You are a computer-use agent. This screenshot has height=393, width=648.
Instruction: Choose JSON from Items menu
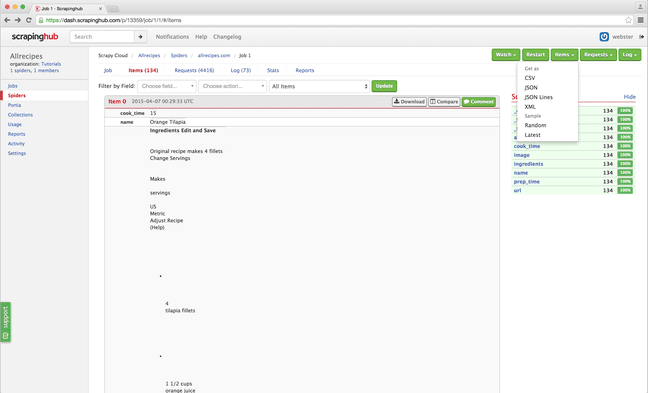coord(531,88)
